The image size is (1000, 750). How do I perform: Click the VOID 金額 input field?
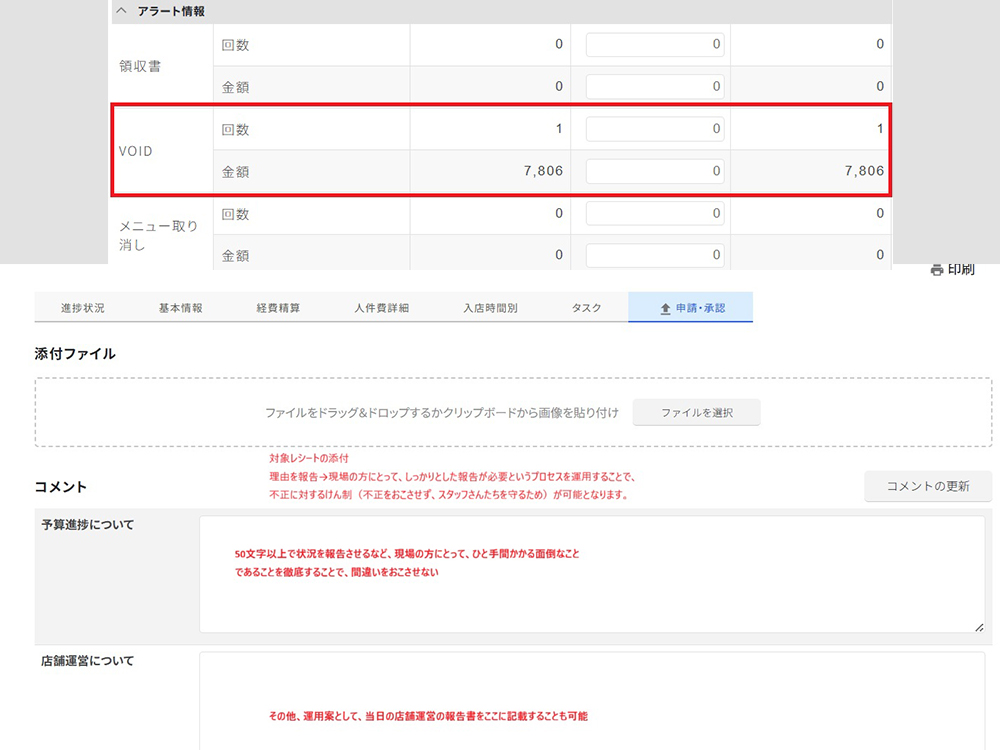coord(655,172)
